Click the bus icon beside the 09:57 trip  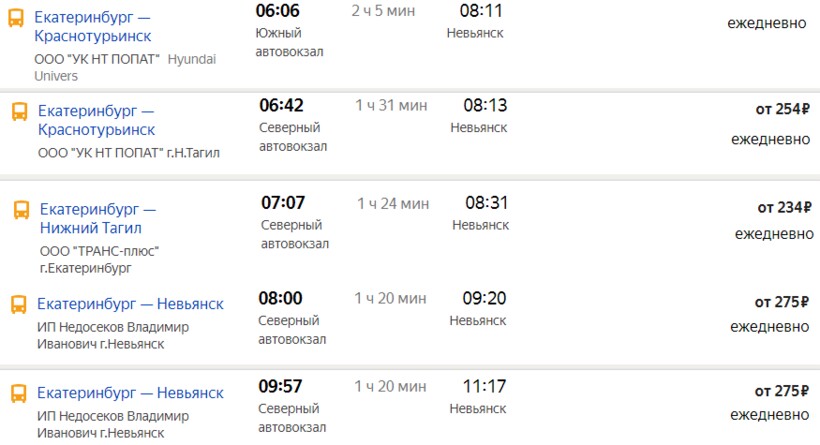pyautogui.click(x=18, y=393)
